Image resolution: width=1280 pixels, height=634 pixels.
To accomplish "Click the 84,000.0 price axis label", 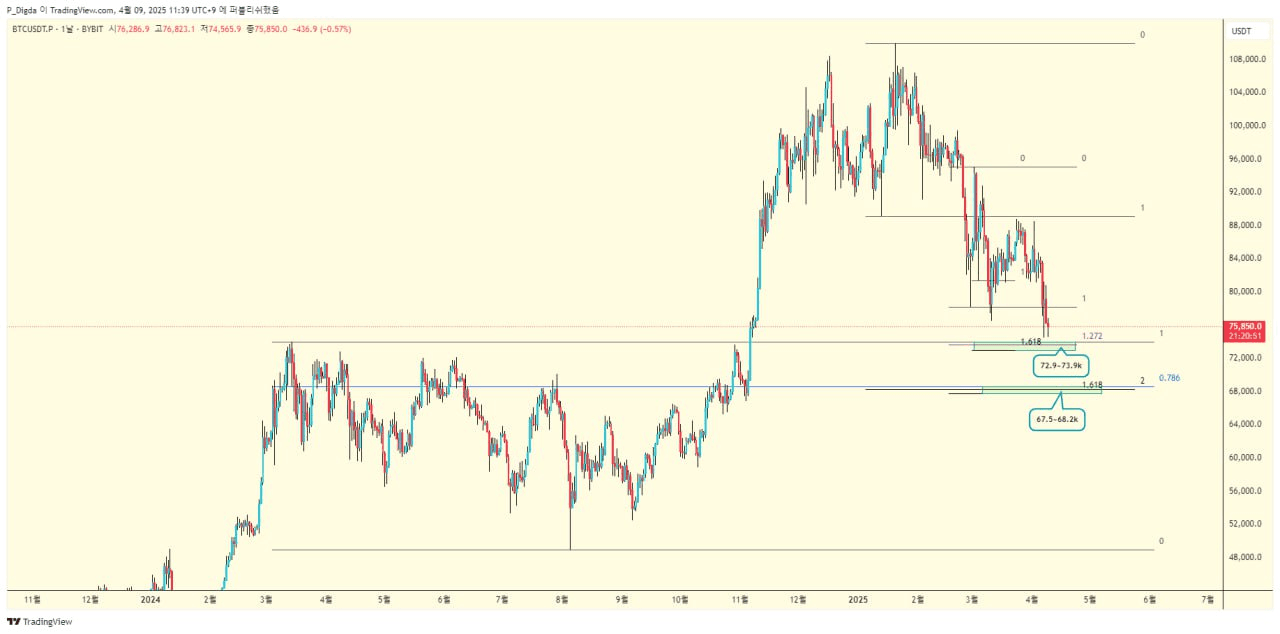I will (x=1246, y=259).
